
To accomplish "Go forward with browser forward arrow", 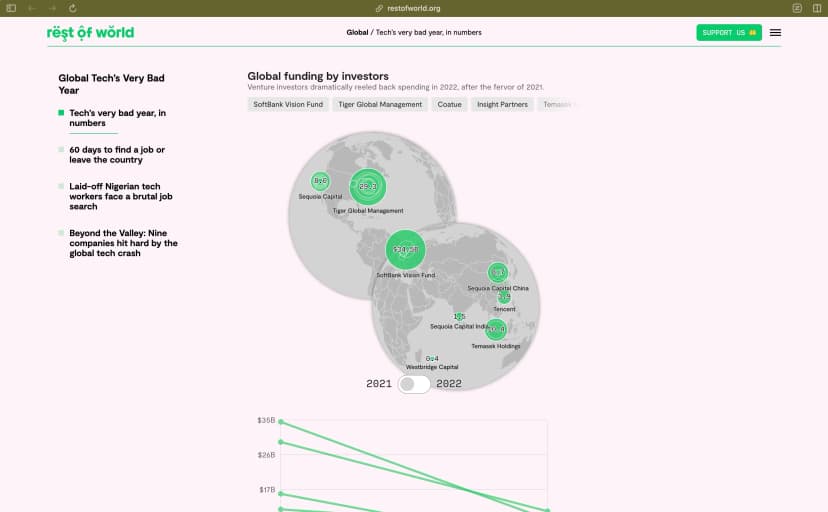I will [52, 8].
